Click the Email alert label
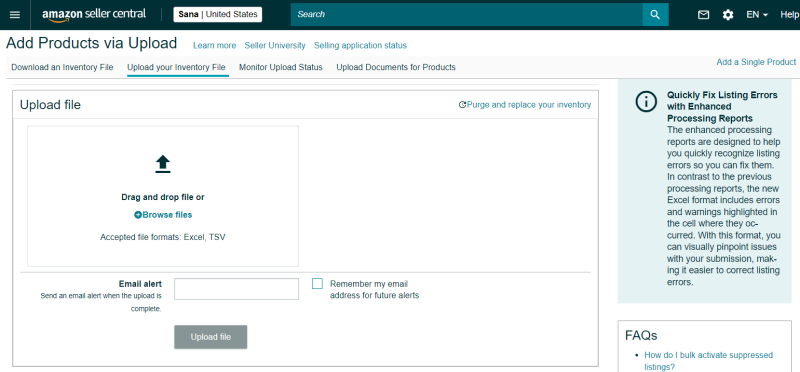The height and width of the screenshot is (372, 800). point(140,284)
